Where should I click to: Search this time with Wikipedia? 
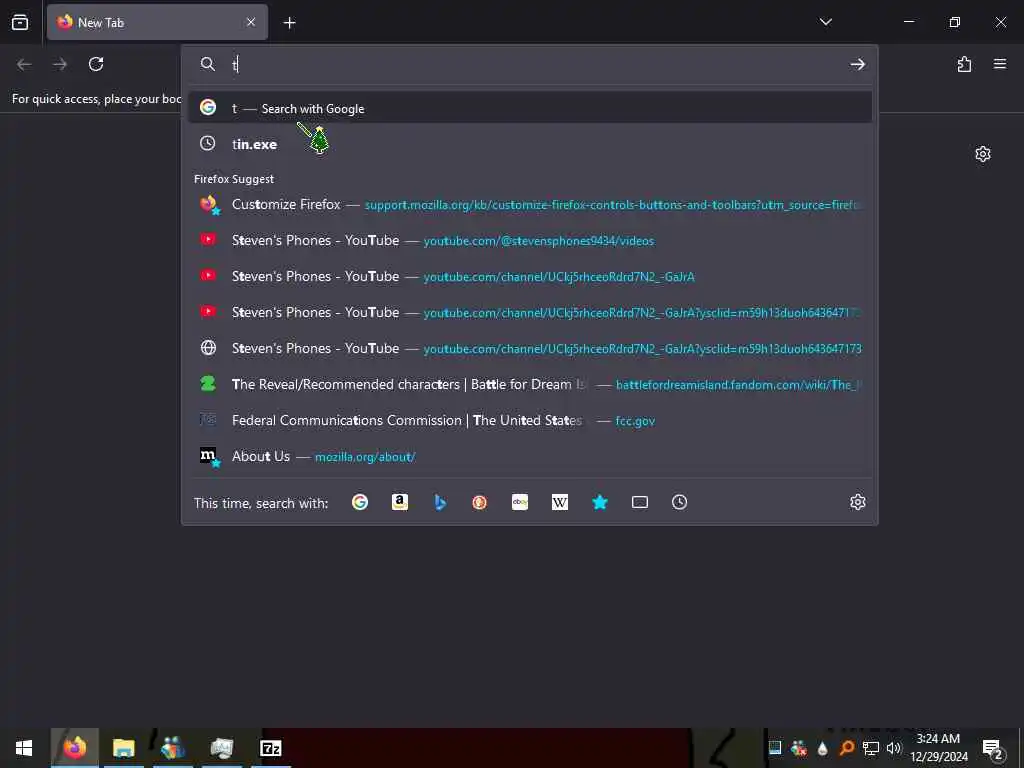[560, 502]
